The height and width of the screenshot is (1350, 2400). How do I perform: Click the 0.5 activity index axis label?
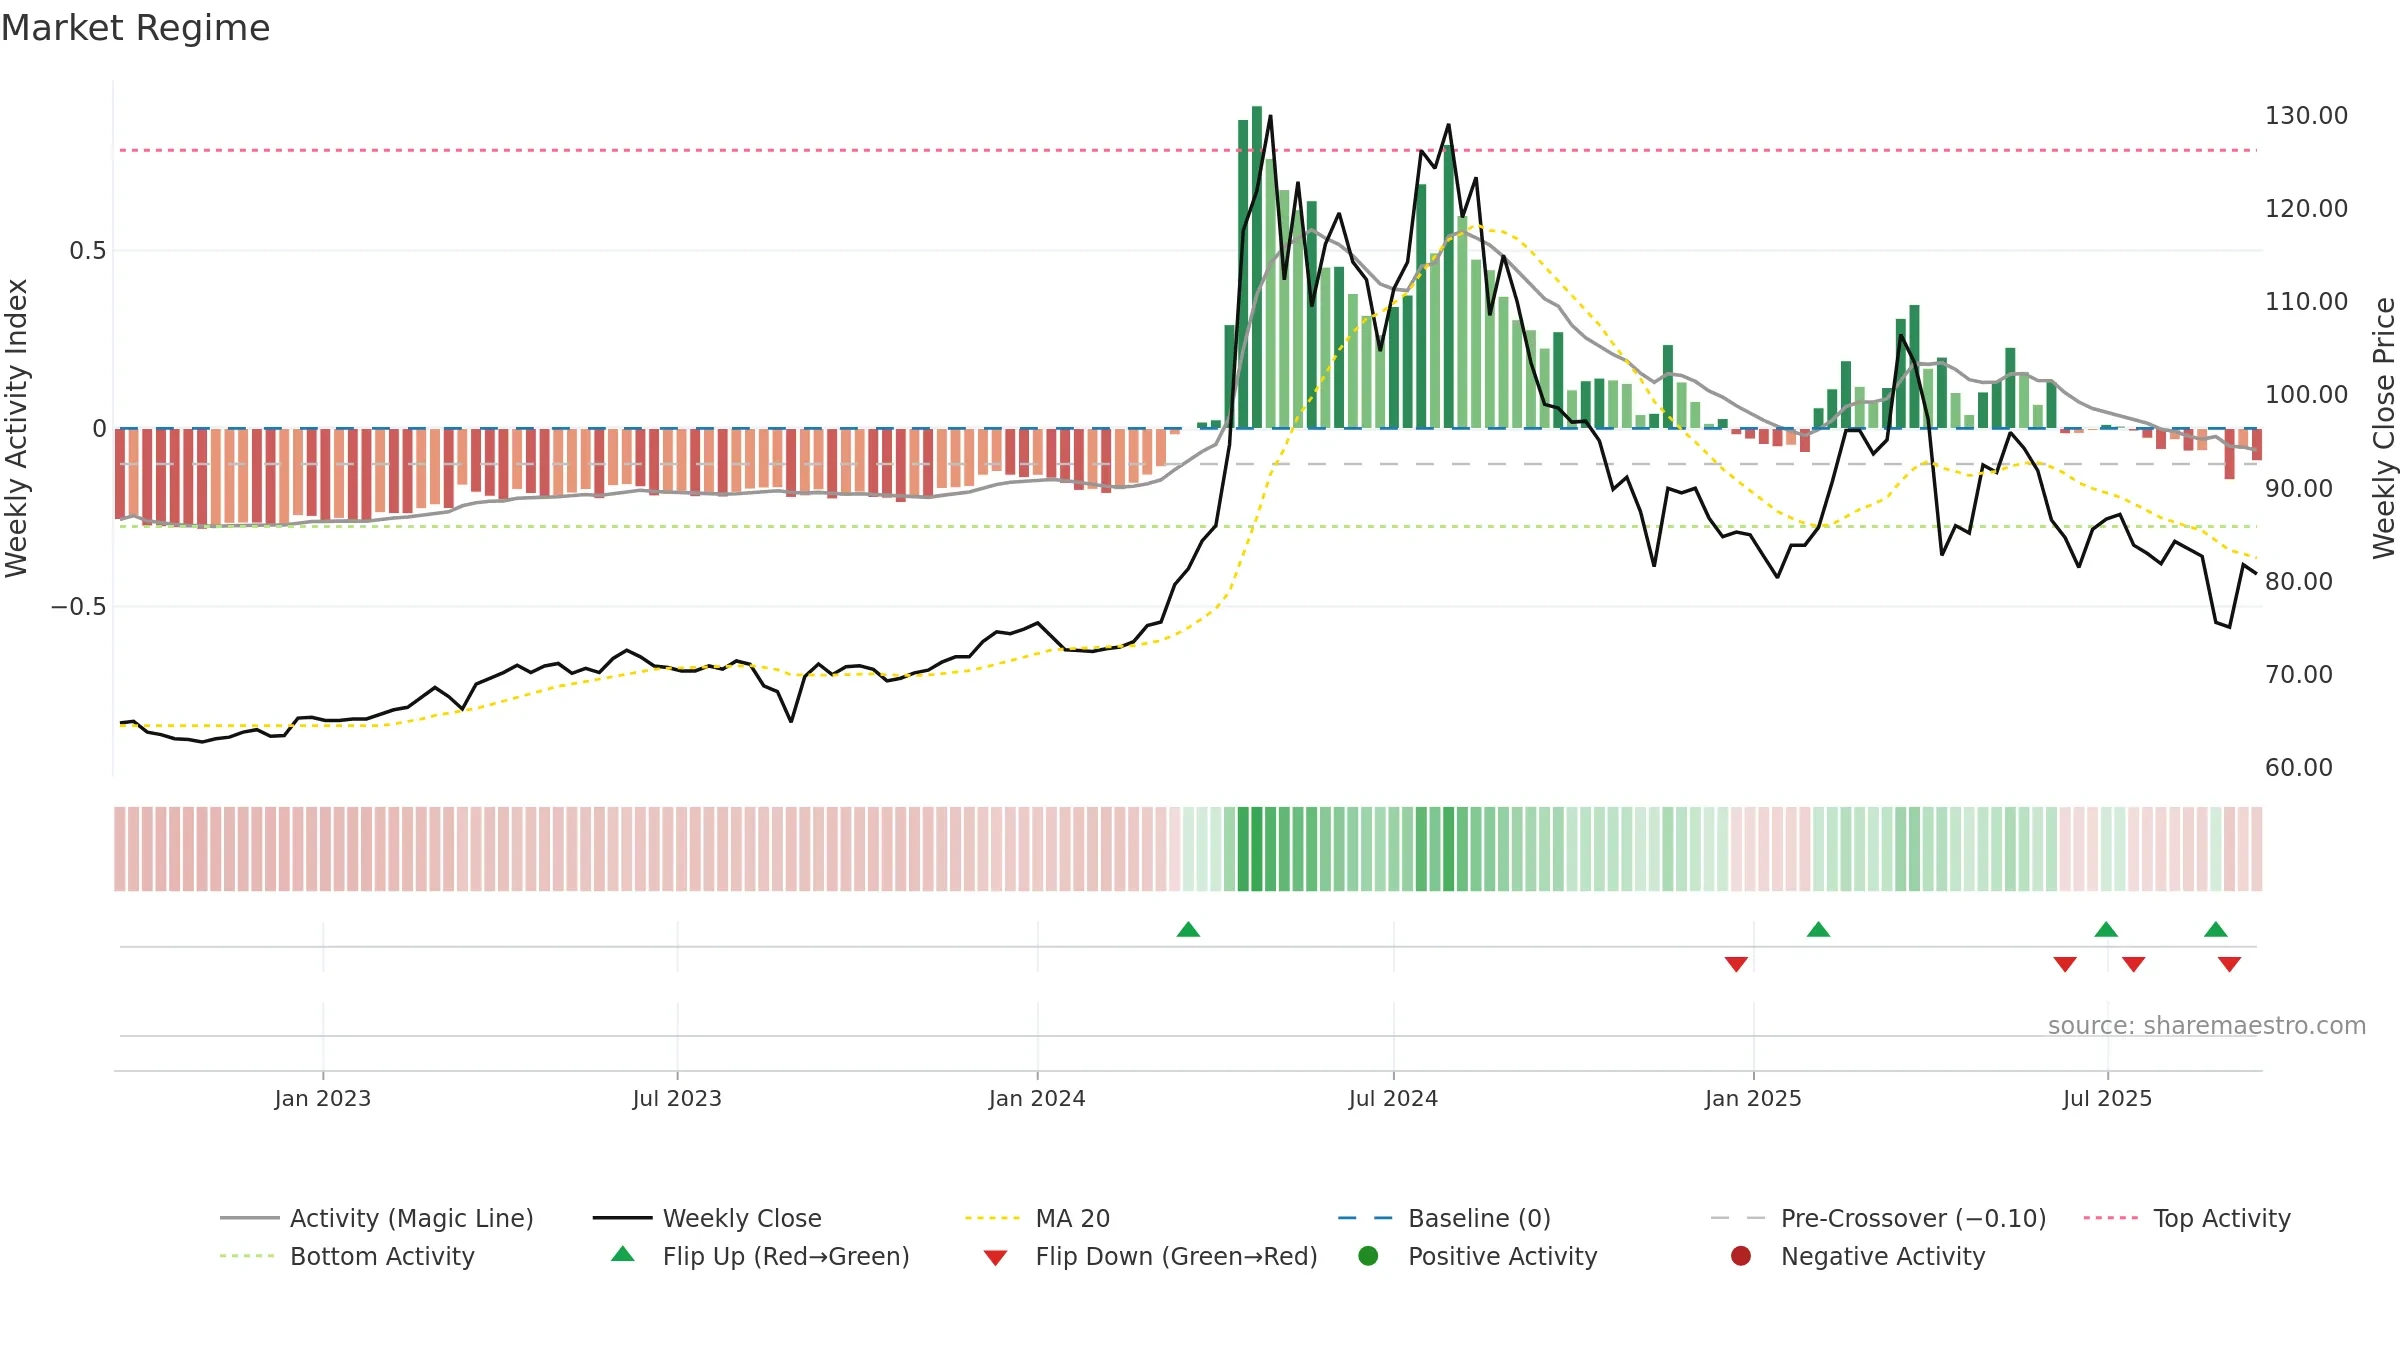[x=88, y=251]
